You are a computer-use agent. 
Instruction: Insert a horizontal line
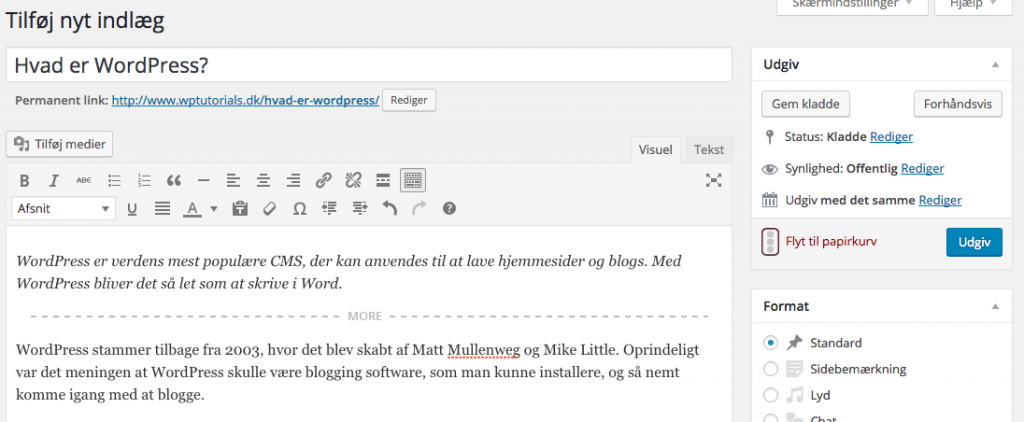pyautogui.click(x=204, y=181)
